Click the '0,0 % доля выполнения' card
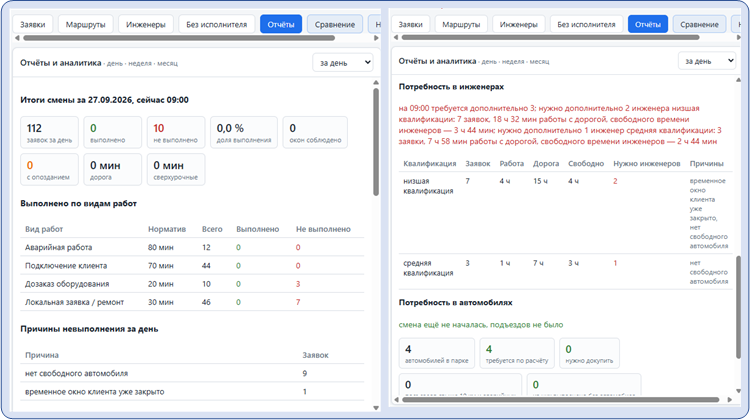 coord(244,132)
